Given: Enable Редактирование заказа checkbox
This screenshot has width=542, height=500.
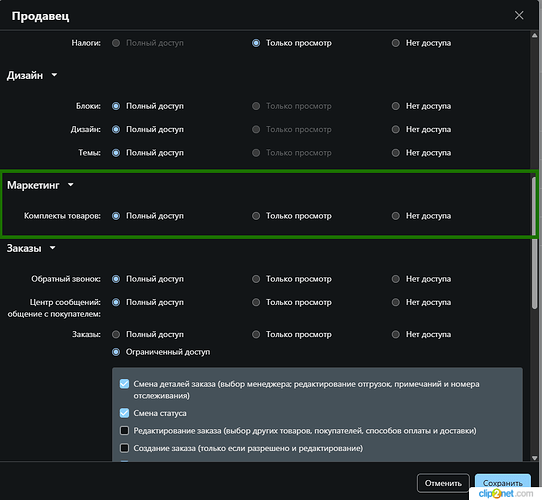Looking at the screenshot, I should (124, 430).
